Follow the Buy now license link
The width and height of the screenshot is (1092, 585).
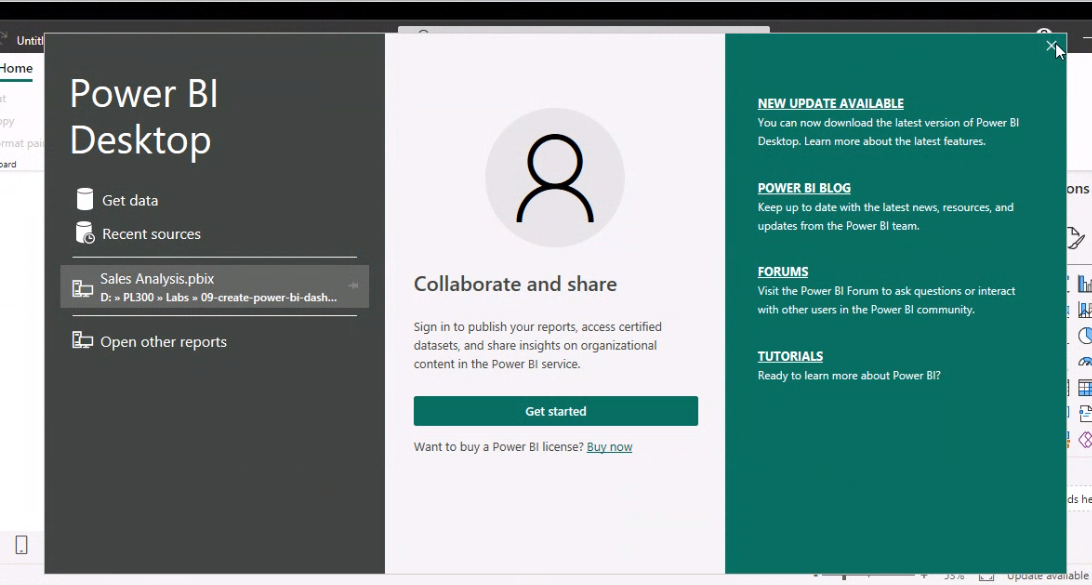point(609,447)
